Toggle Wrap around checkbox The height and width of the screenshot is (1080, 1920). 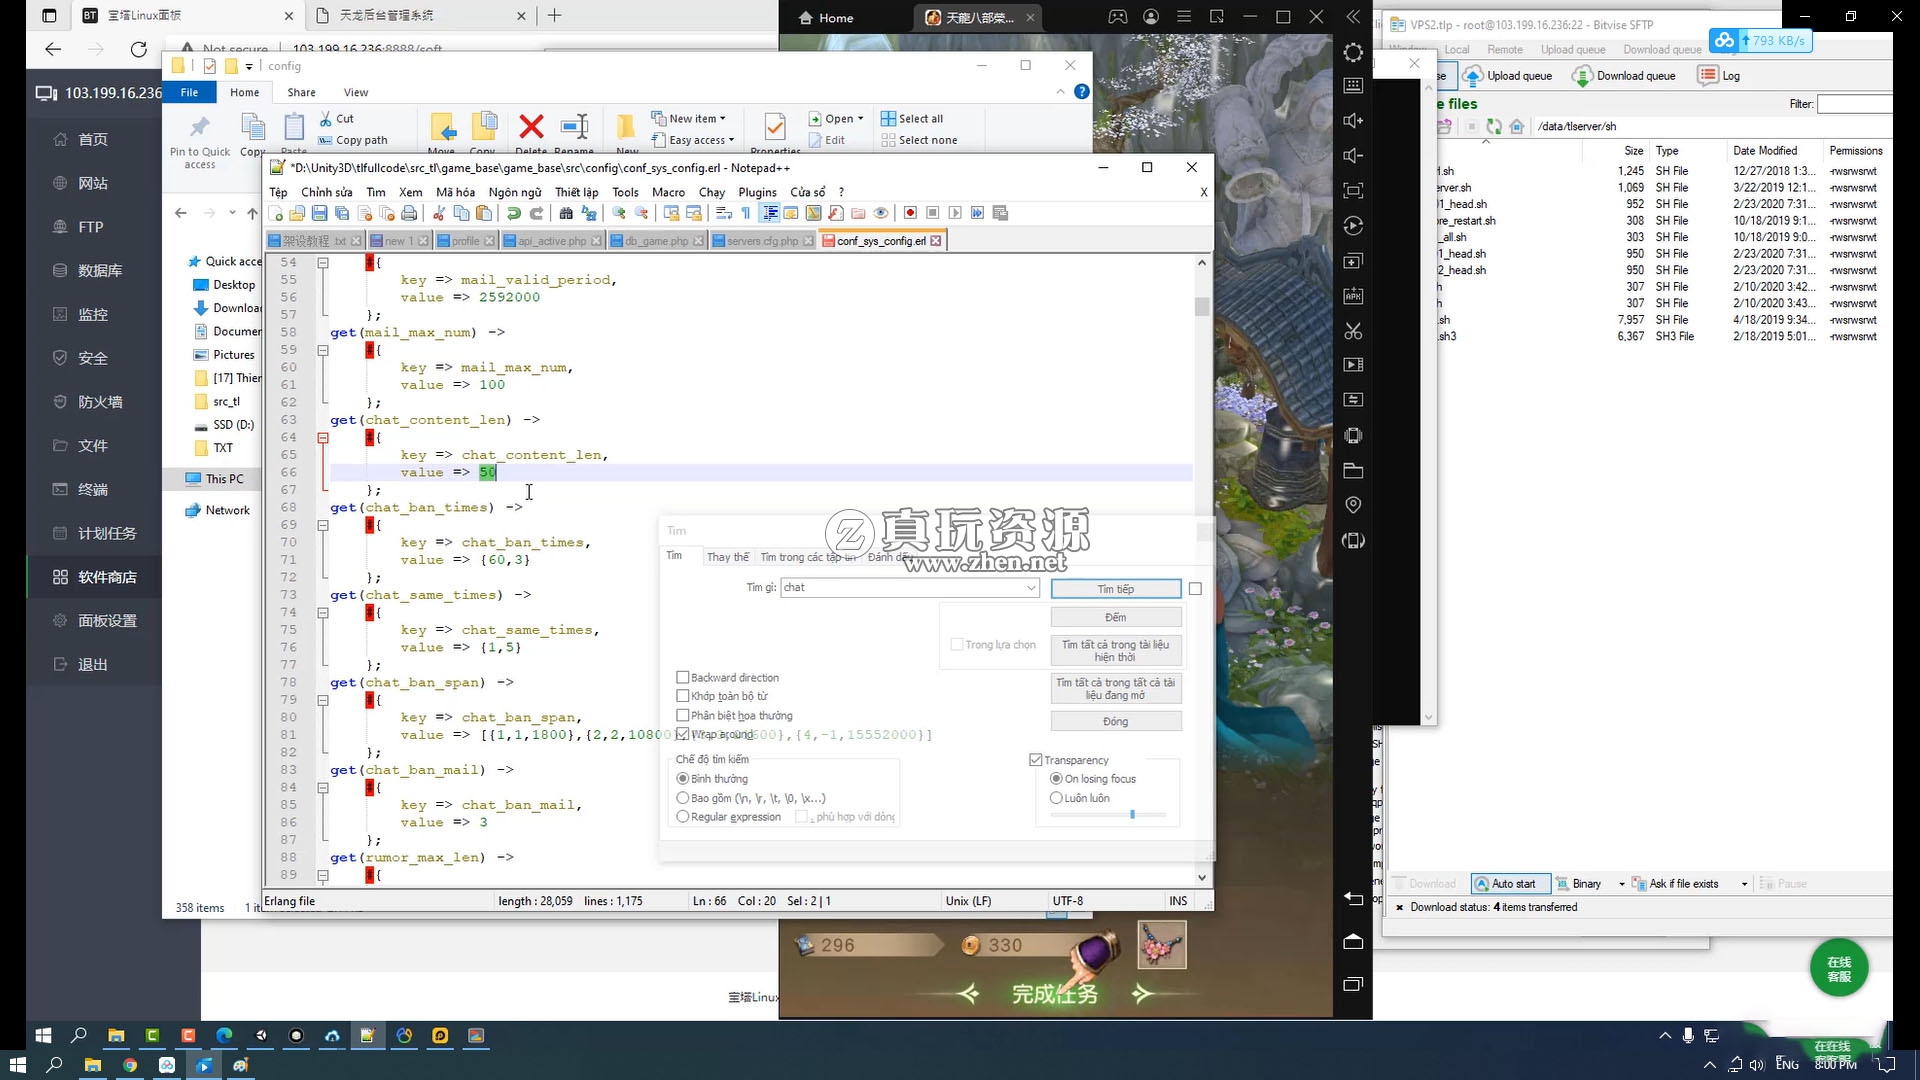[x=683, y=734]
